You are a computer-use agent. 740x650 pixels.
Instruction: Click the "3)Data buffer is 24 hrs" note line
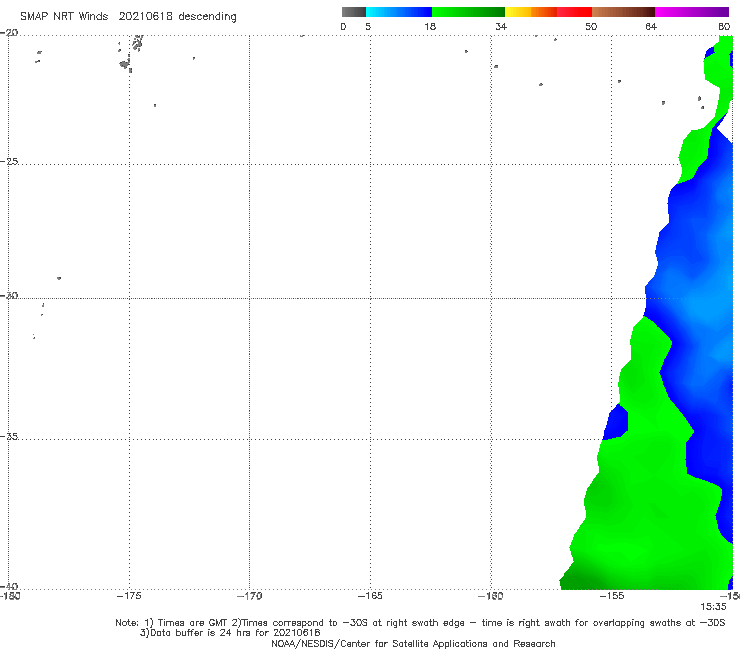click(230, 633)
